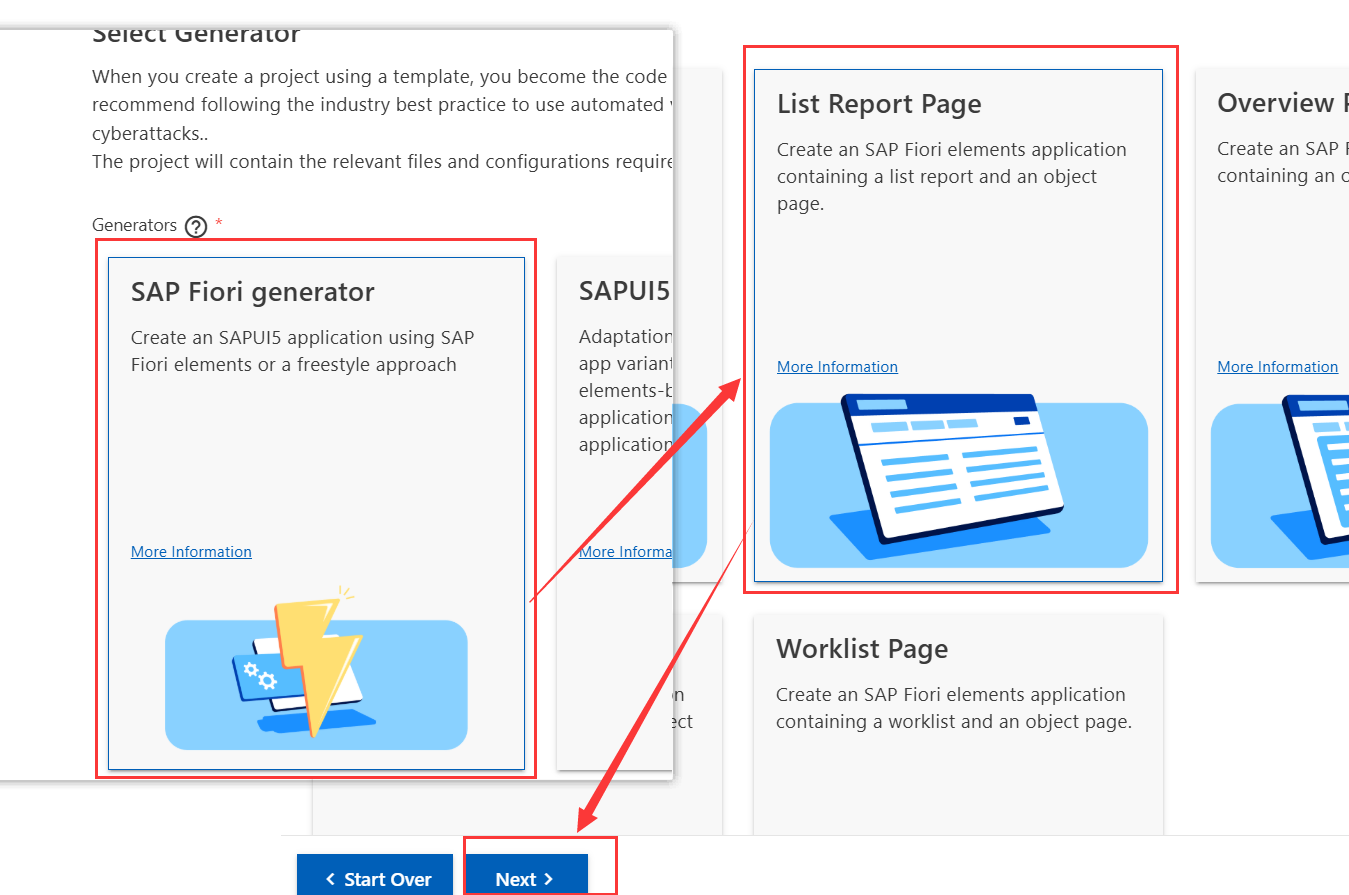Viewport: 1349px width, 895px height.
Task: Open More Information link under SAP Fiori generator
Action: (x=191, y=552)
